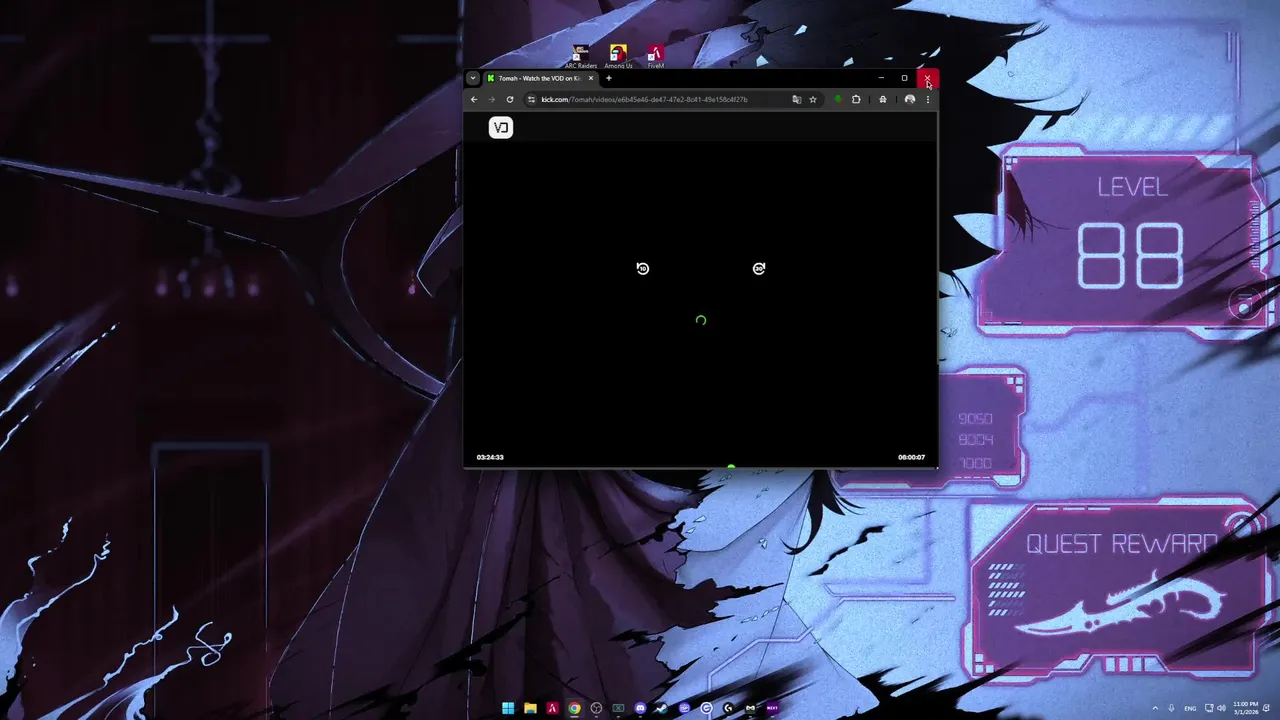
Task: Open the notification bell in tray
Action: (x=1267, y=708)
